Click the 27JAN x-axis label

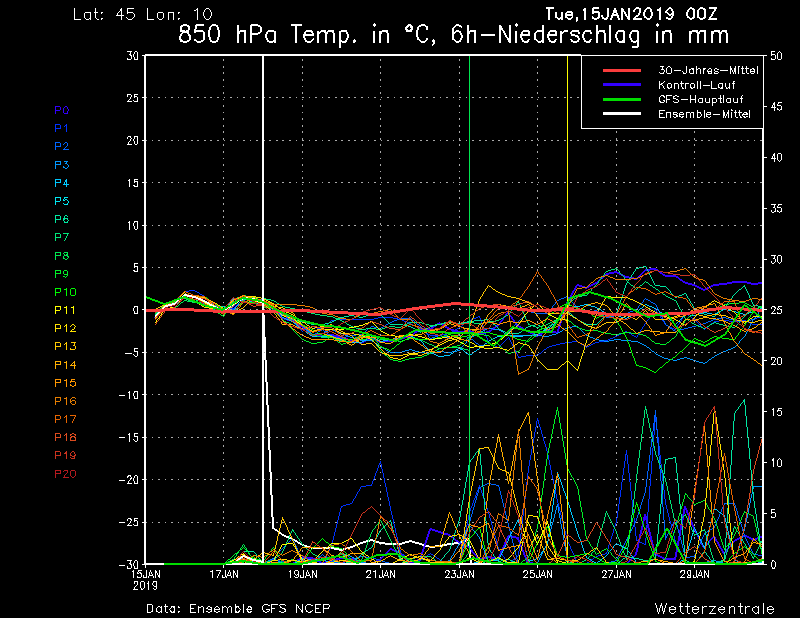tap(616, 575)
